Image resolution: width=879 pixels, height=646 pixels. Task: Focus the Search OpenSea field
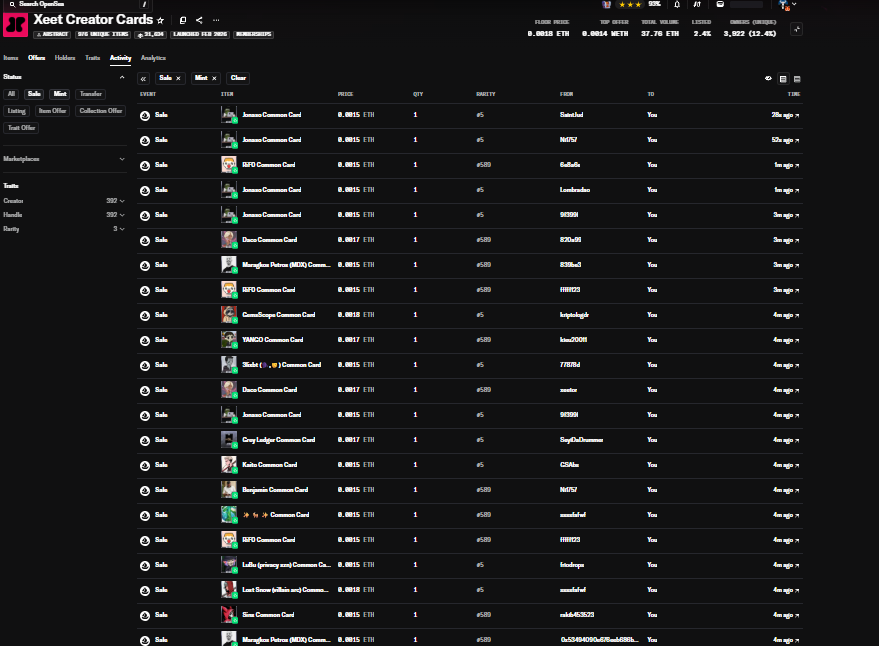point(78,4)
